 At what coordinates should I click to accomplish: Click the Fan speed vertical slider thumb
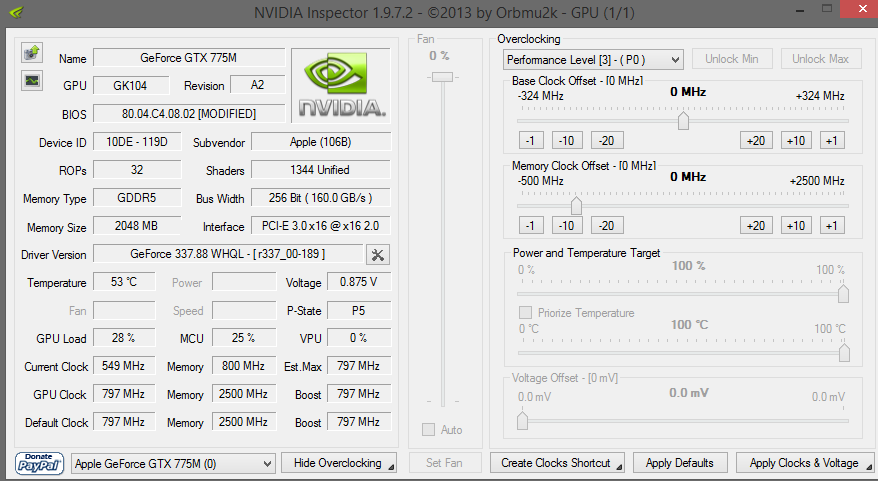click(x=442, y=77)
